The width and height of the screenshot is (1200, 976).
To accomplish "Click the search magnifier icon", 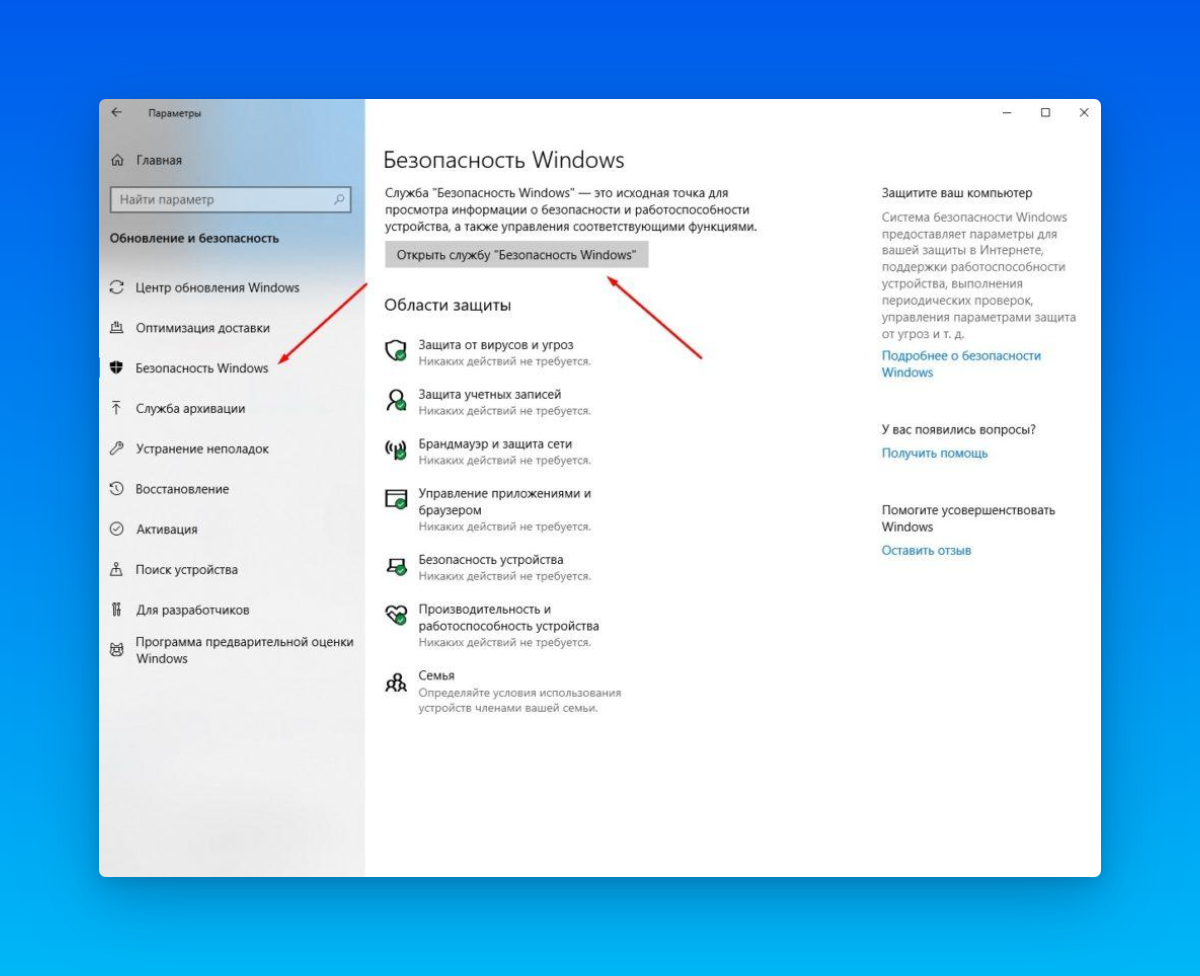I will (x=339, y=199).
